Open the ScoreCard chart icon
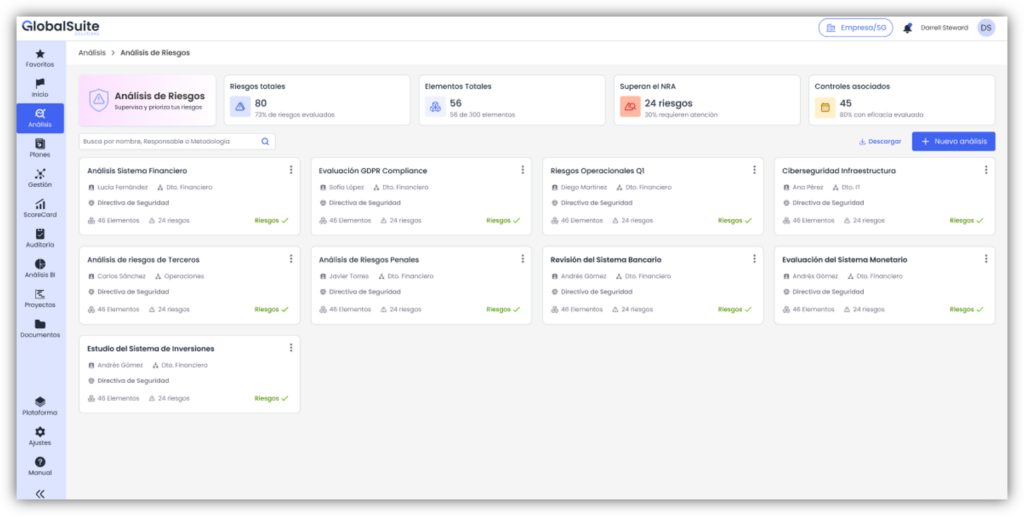The image size is (1024, 516). pos(40,204)
